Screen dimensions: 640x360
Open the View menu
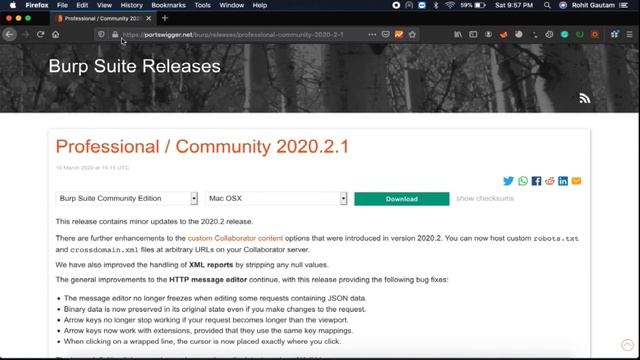104,5
